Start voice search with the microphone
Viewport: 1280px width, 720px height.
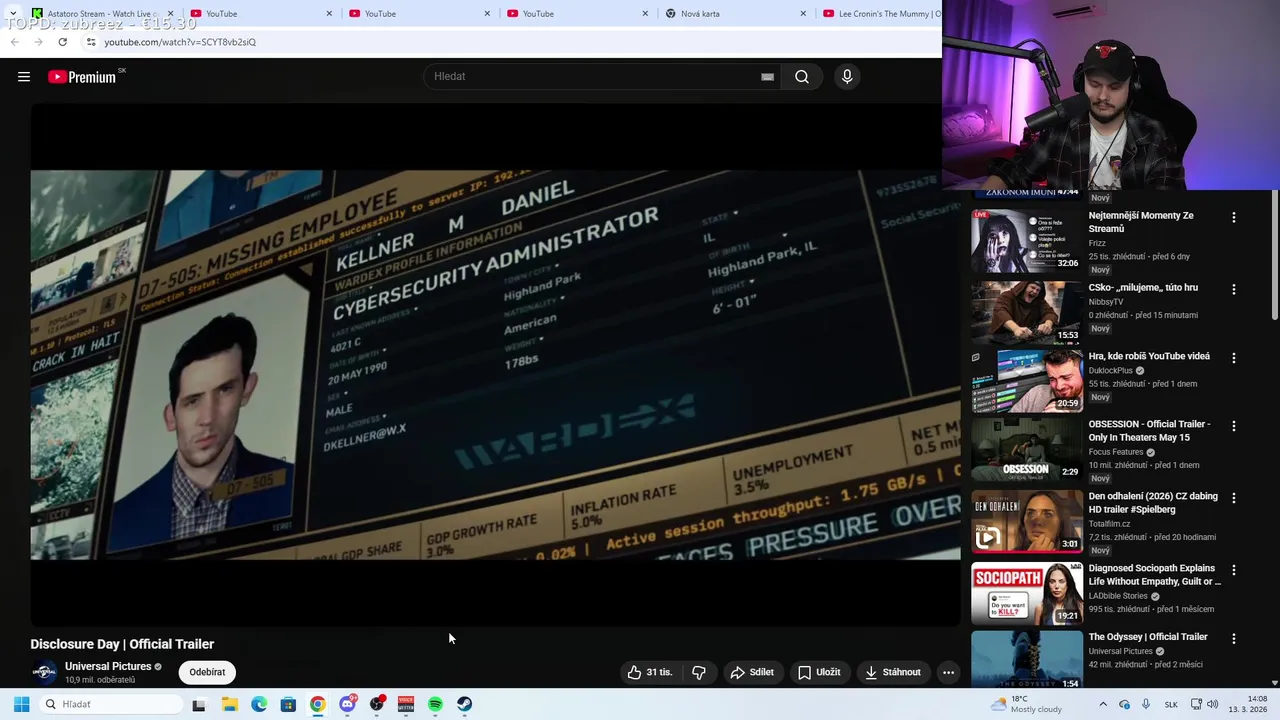click(847, 77)
